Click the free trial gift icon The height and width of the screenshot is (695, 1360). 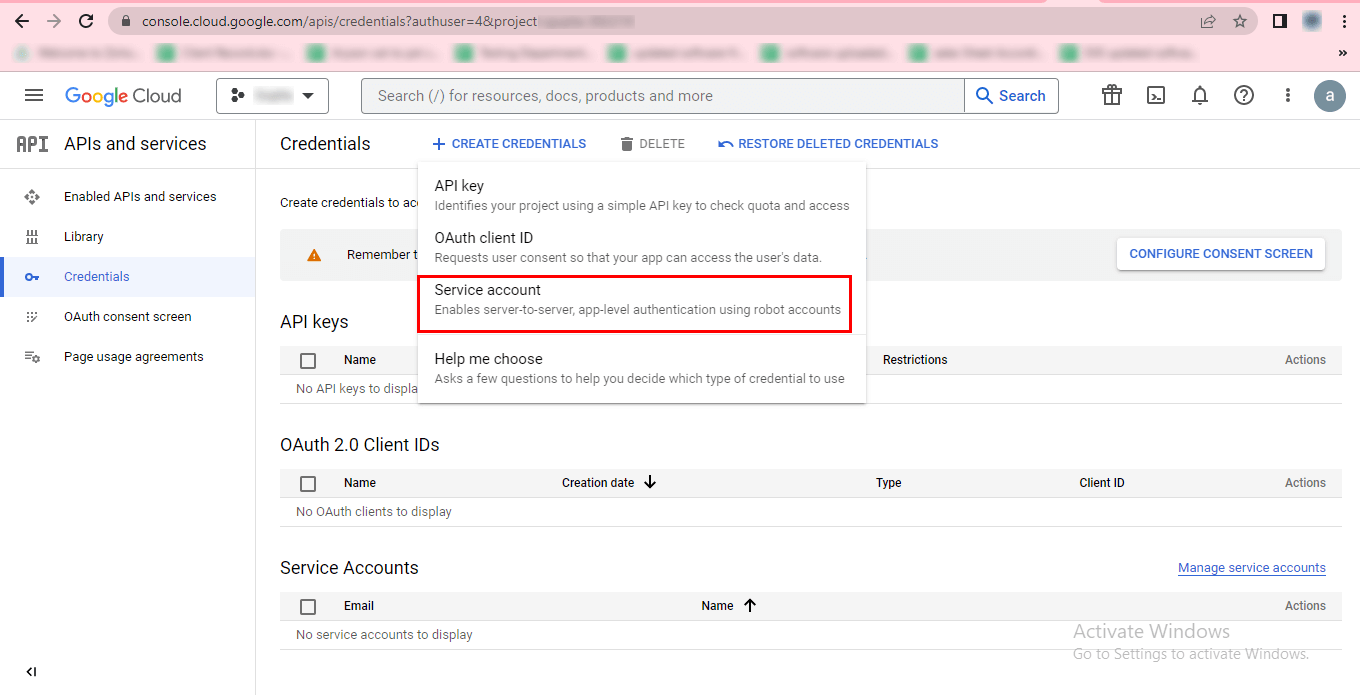click(x=1112, y=96)
